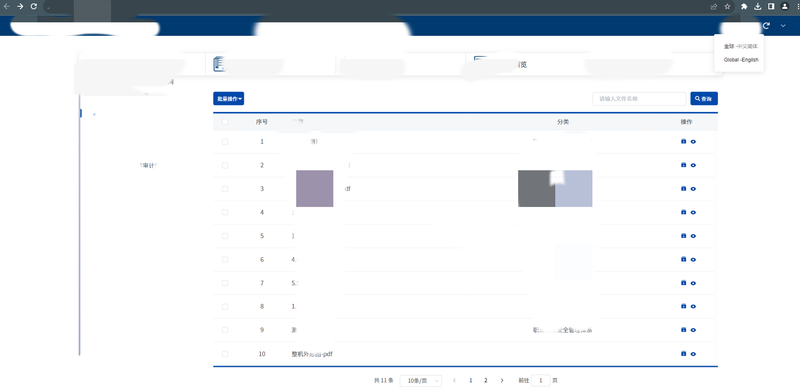Focus the file name search input
This screenshot has width=800, height=392.
pos(639,99)
